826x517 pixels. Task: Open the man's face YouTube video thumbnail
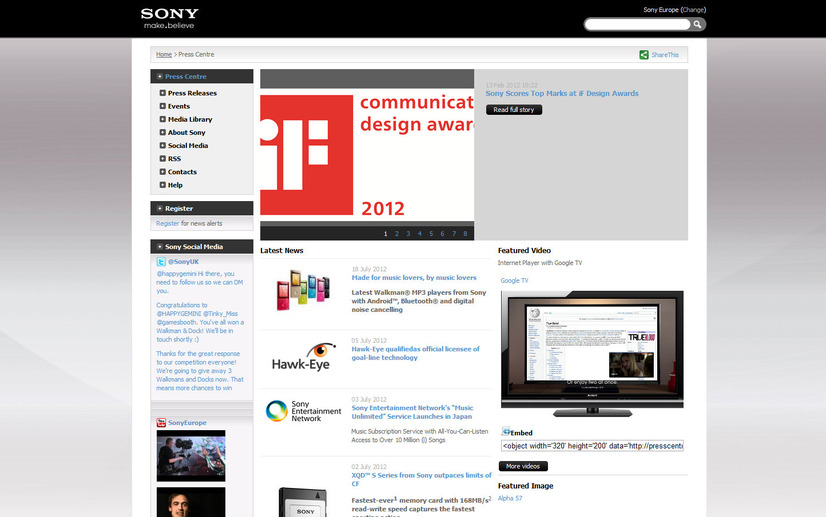pos(191,502)
